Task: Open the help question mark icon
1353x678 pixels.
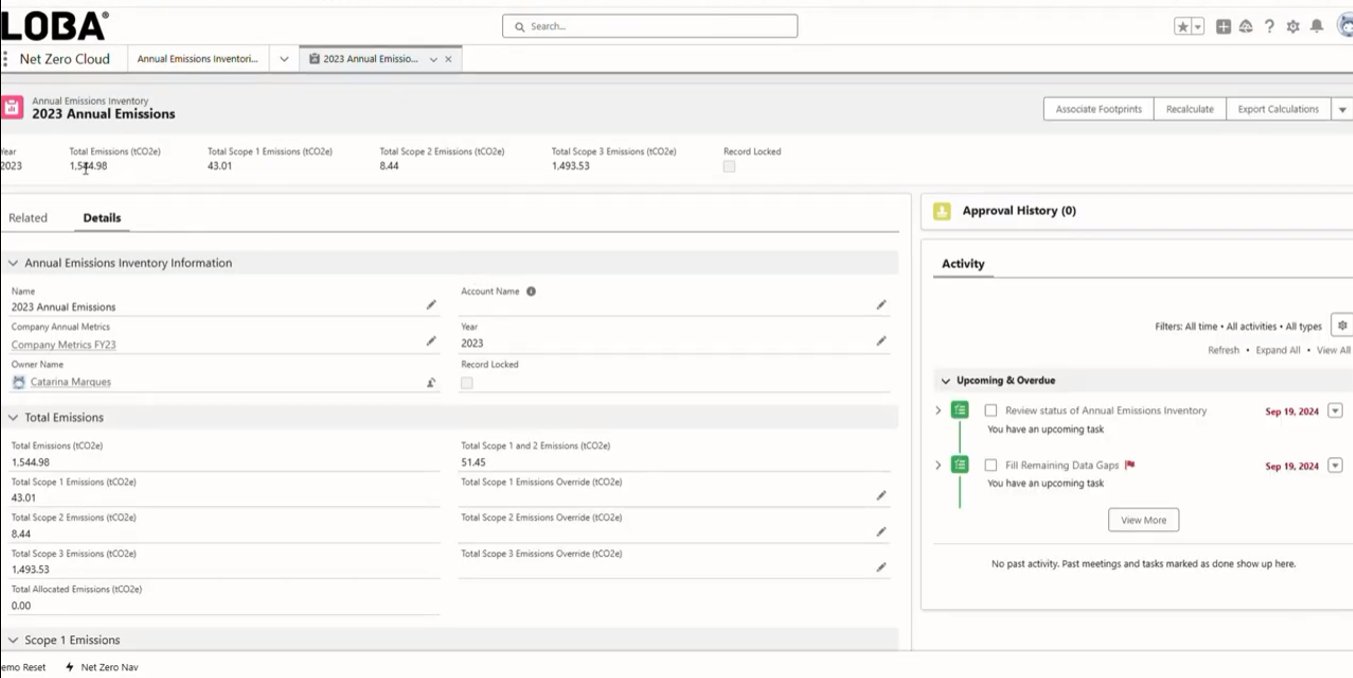Action: point(1269,27)
